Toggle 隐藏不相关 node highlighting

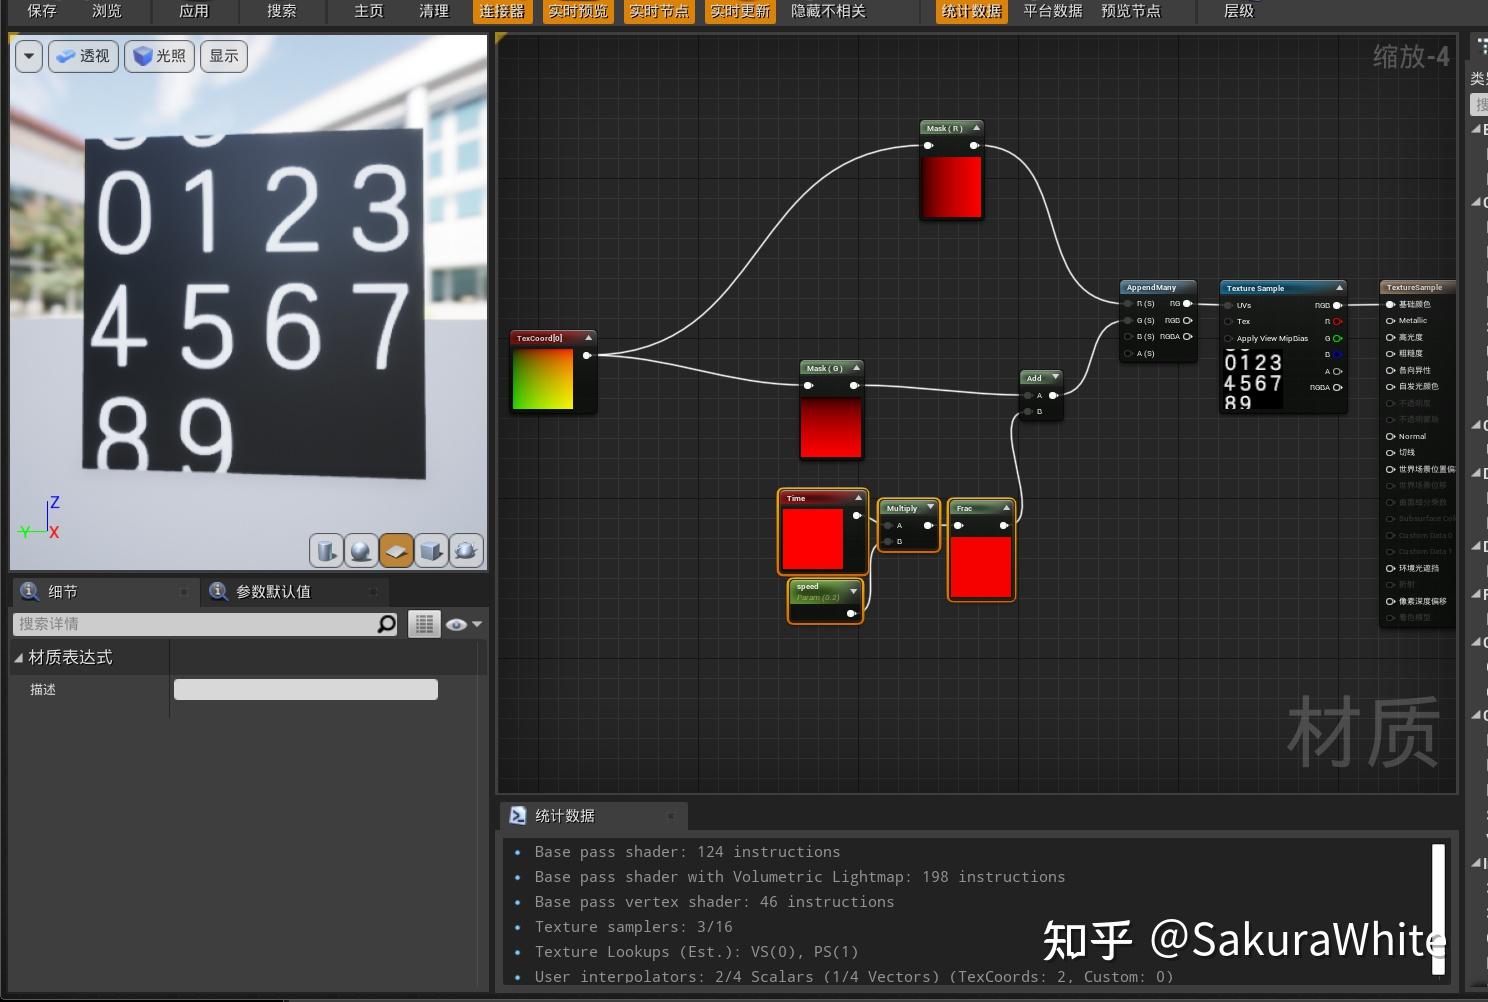(x=827, y=12)
